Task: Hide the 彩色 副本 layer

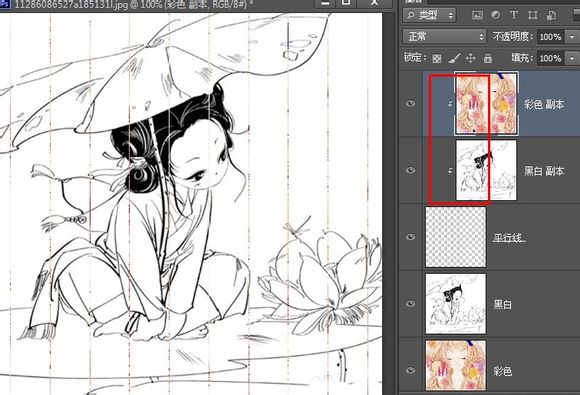Action: coord(410,104)
